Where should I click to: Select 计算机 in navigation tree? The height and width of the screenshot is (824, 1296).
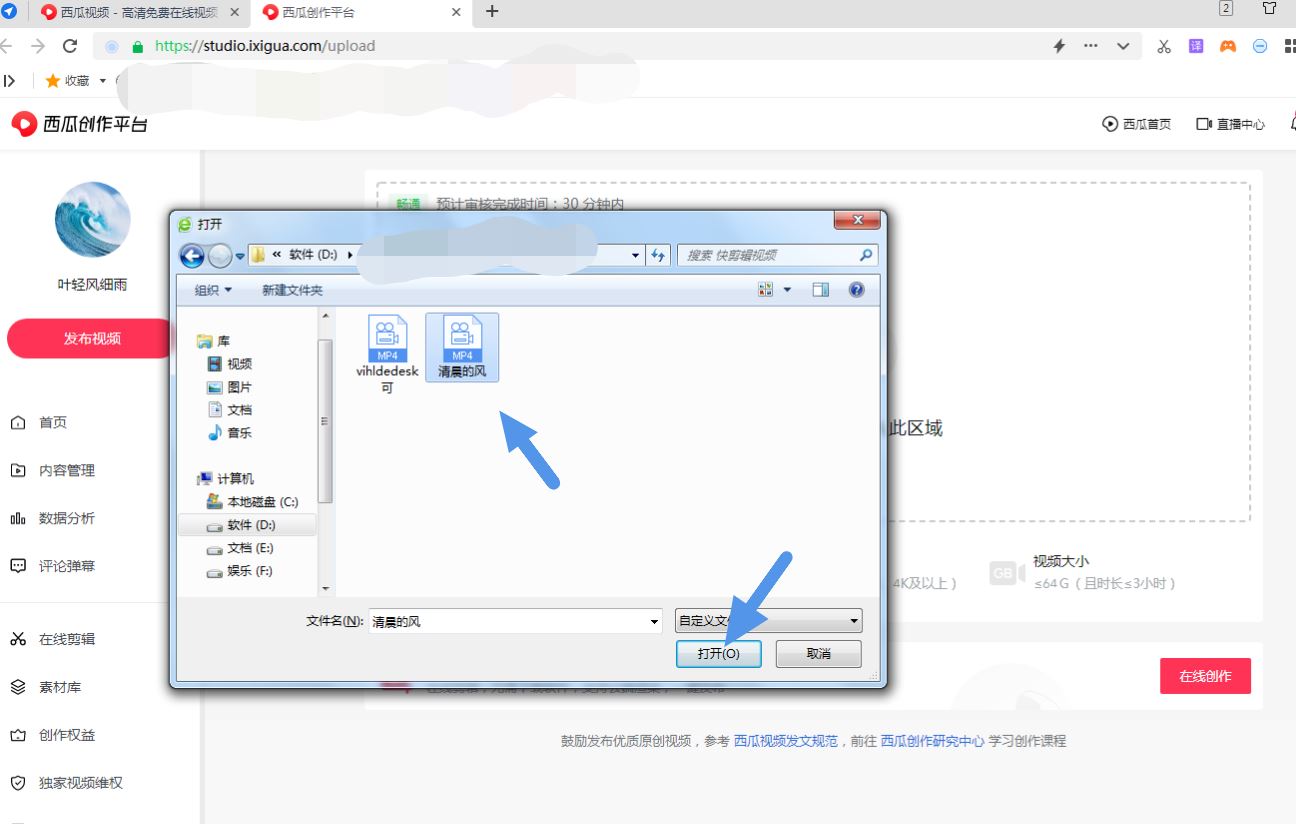tap(226, 479)
